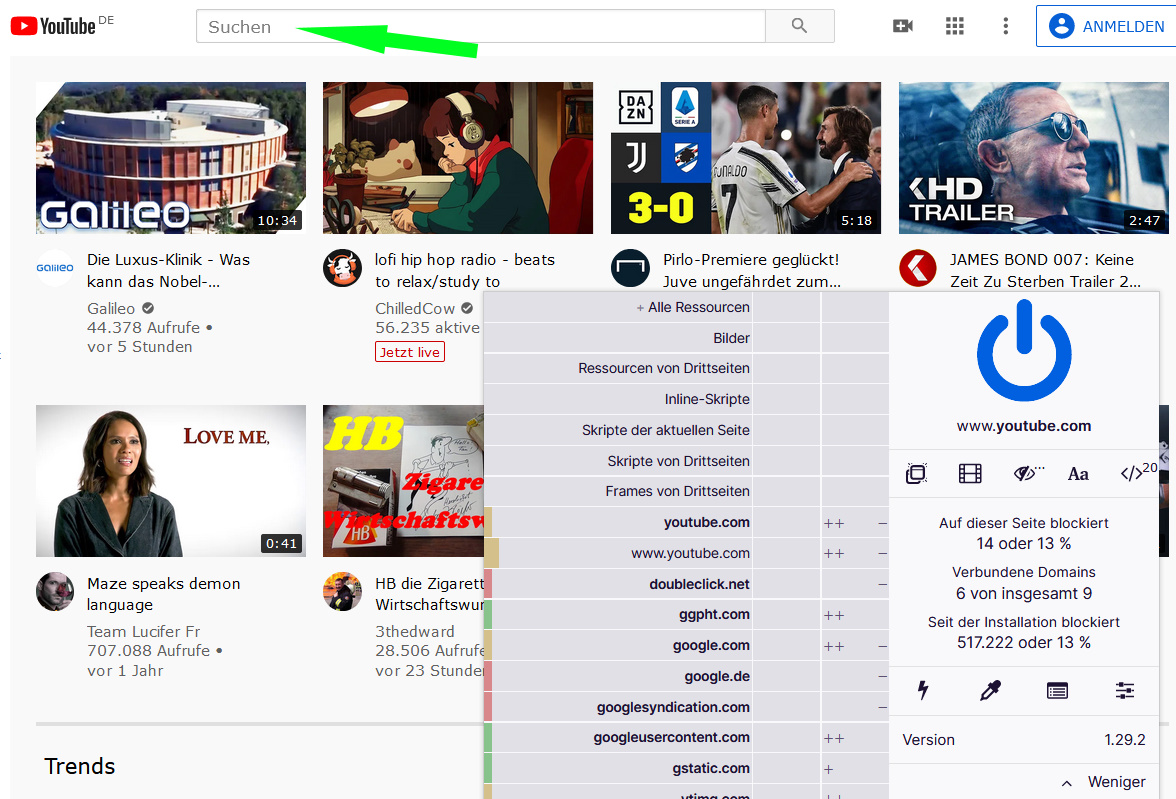Select 'Frames von Drittseiten' row
Viewport: 1176px width, 799px height.
coord(617,491)
